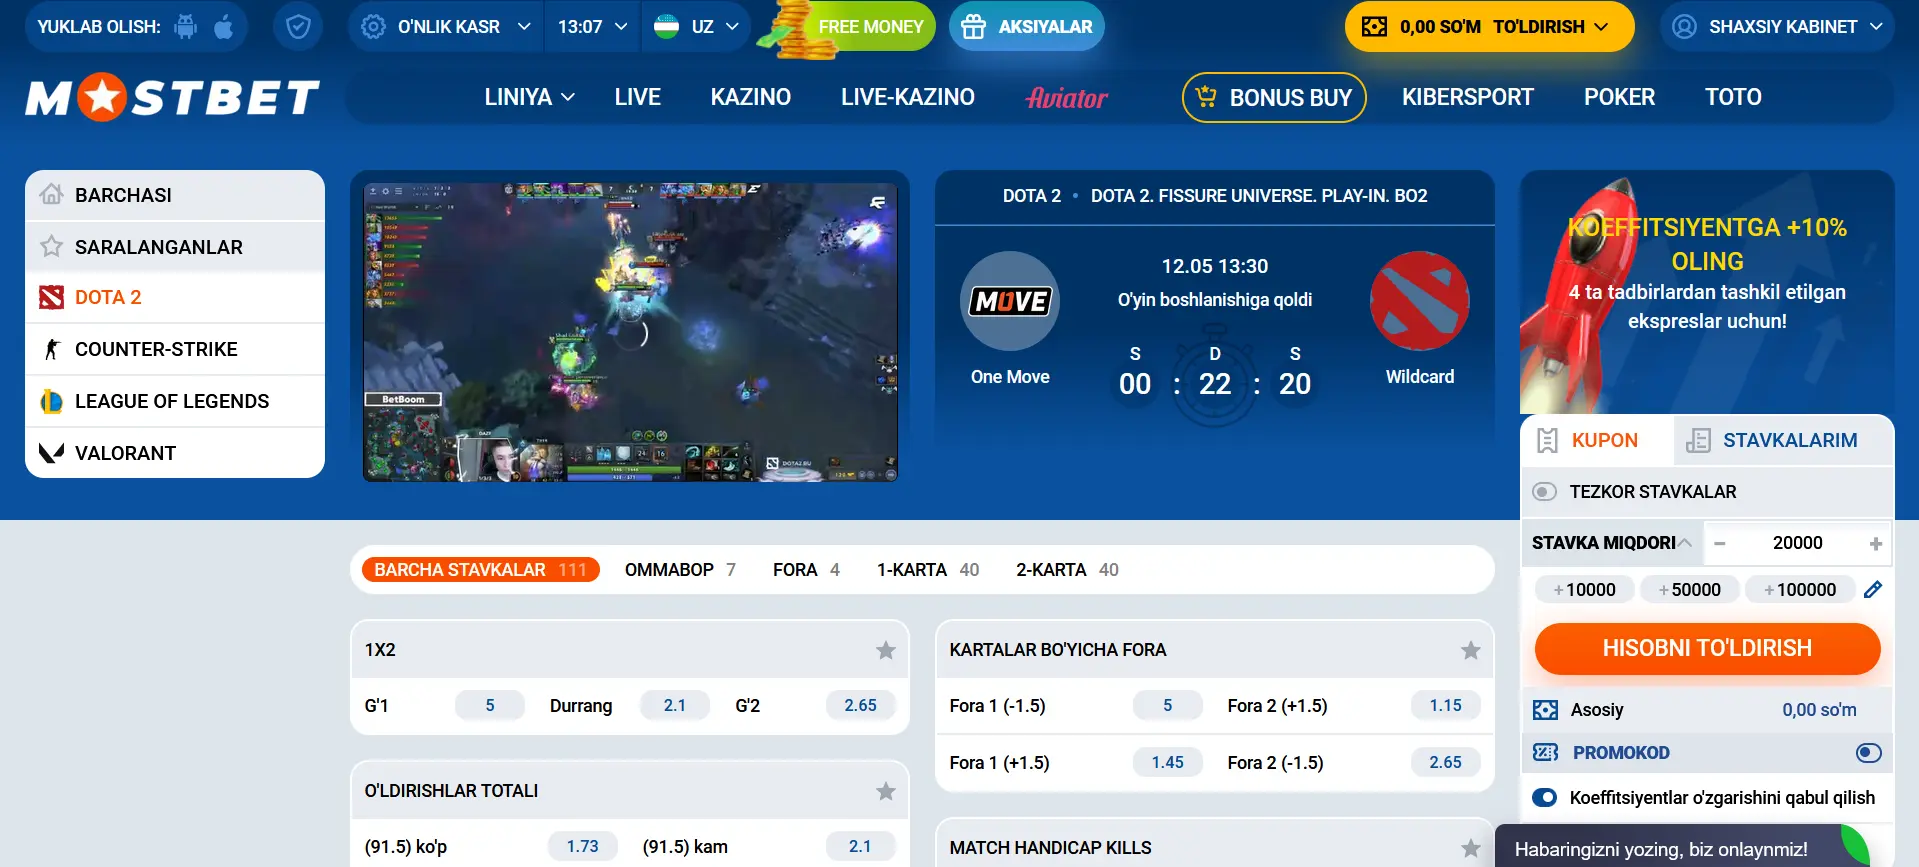Viewport: 1919px width, 867px height.
Task: Open the O'nlik kasr odds format dropdown
Action: [x=446, y=27]
